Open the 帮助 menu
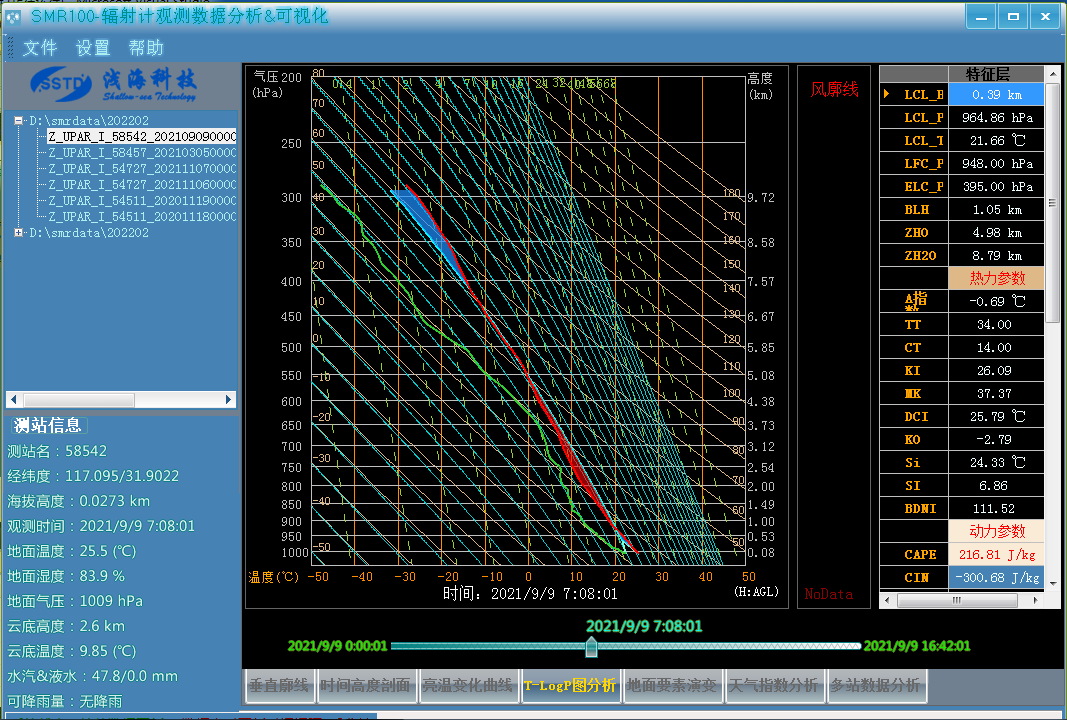 [x=146, y=48]
